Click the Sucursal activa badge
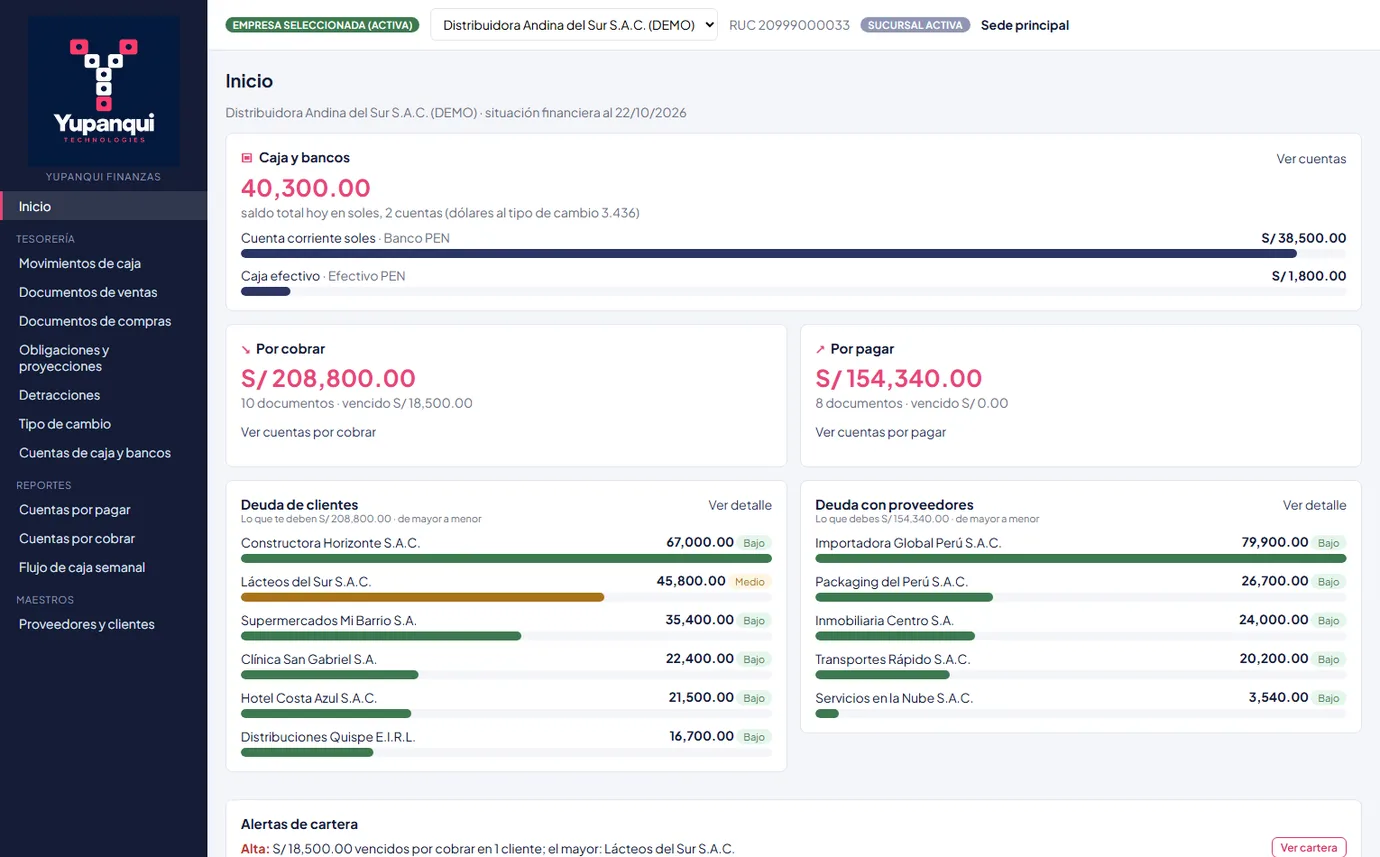 pos(915,25)
